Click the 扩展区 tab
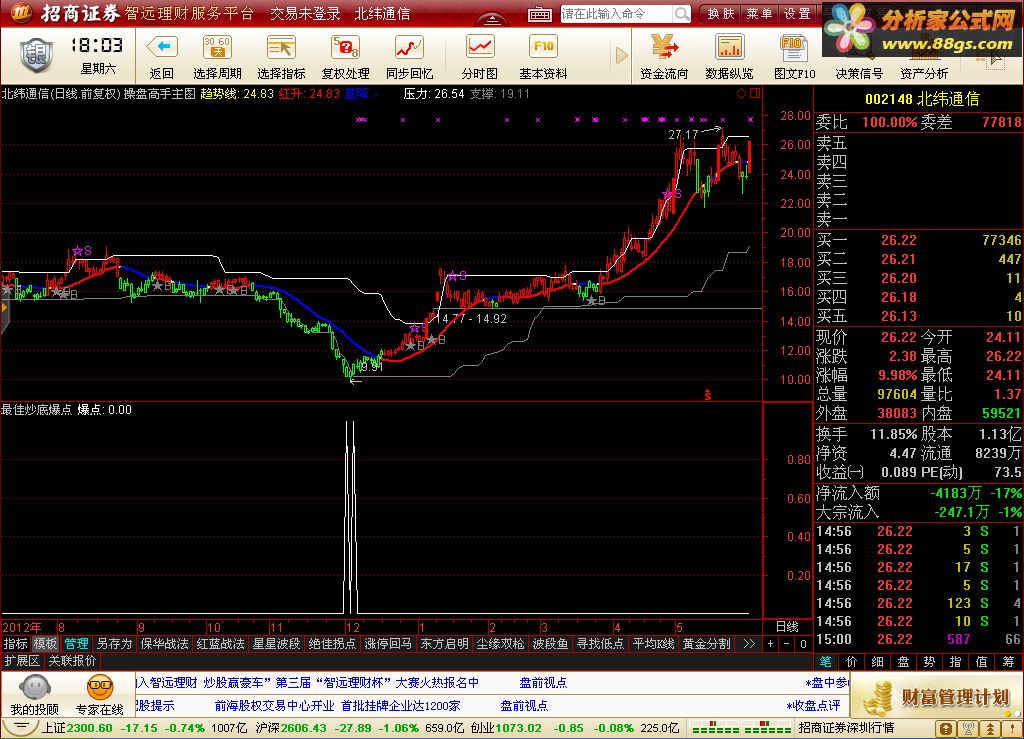Viewport: 1024px width, 739px height. [22, 661]
